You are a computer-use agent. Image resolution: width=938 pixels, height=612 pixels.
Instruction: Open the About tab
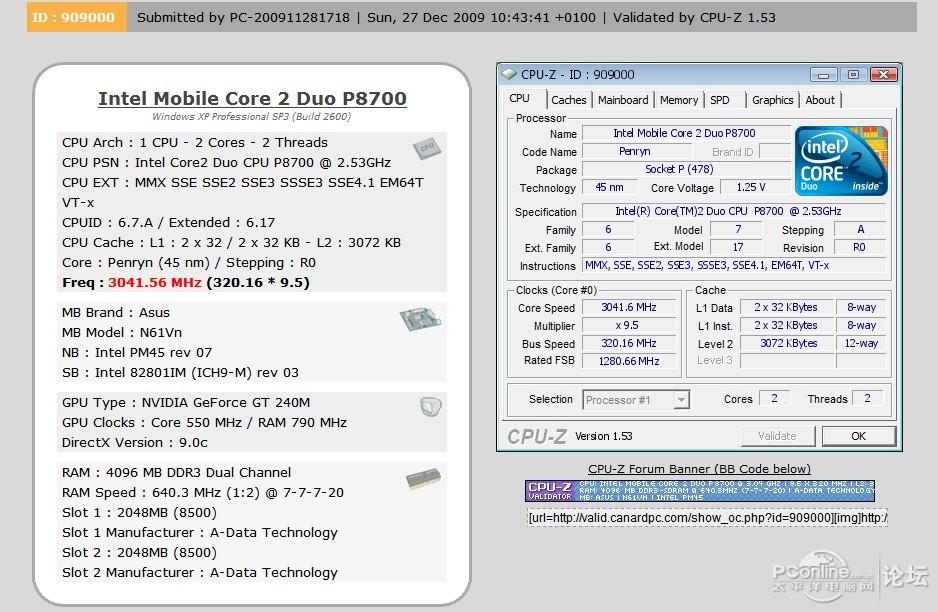point(820,100)
